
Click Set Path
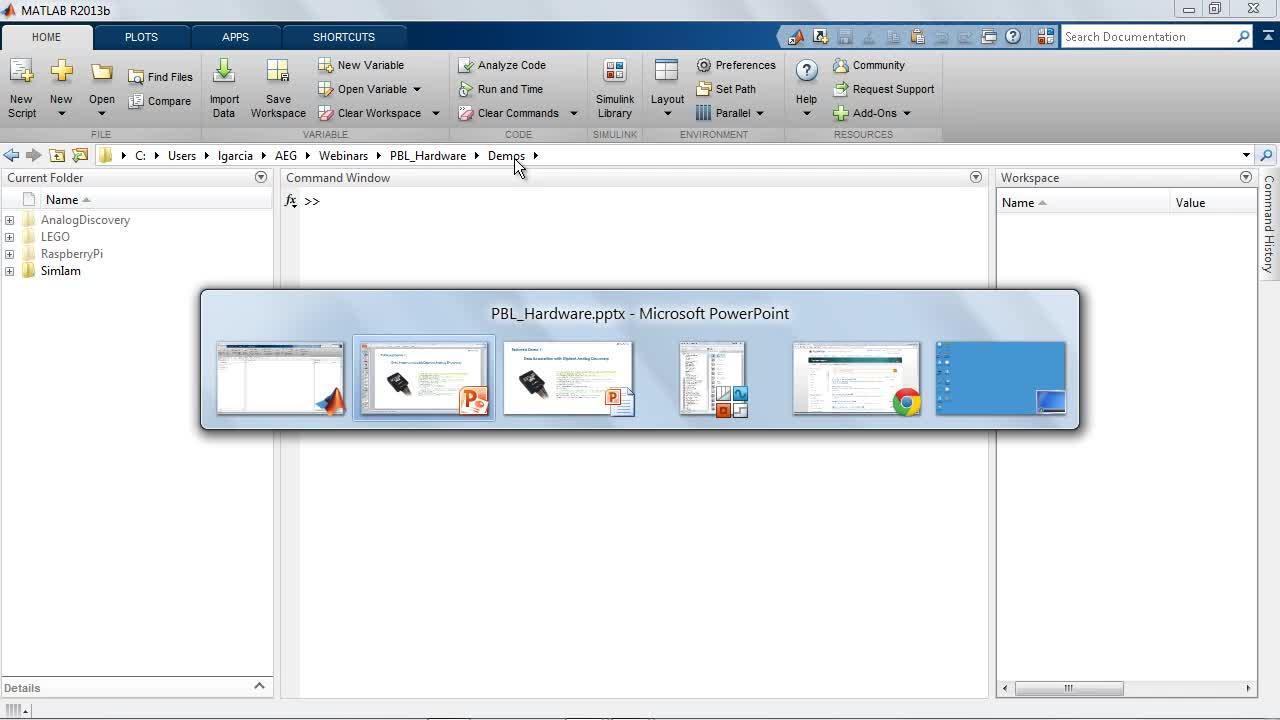coord(726,89)
